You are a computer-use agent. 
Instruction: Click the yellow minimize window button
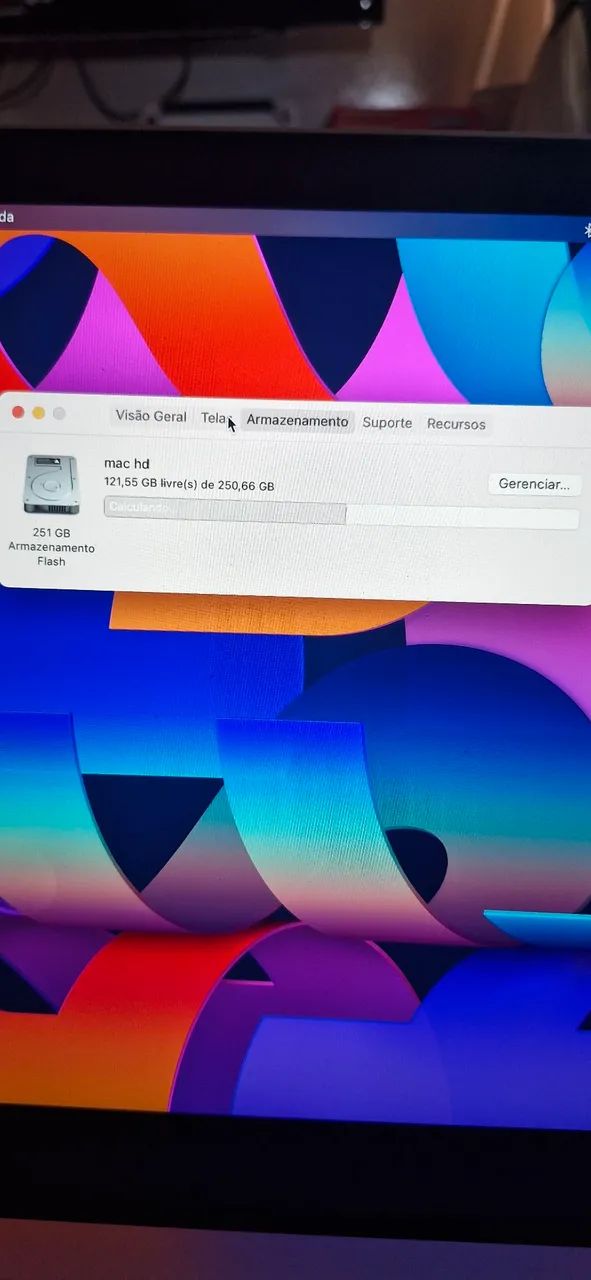(x=39, y=413)
